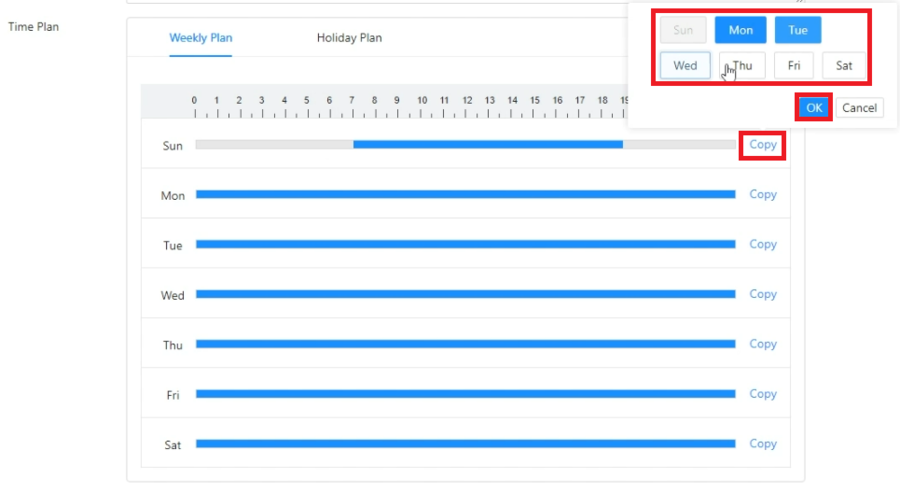900x492 pixels.
Task: Click the Sun row label
Action: click(172, 146)
